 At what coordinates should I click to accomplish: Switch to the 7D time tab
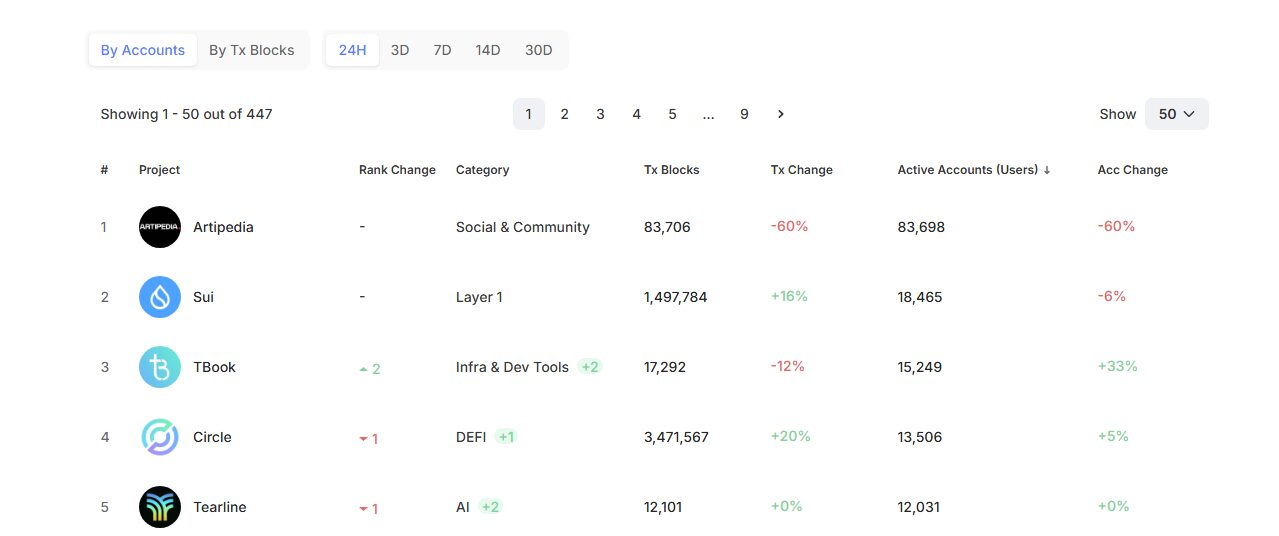pyautogui.click(x=442, y=50)
